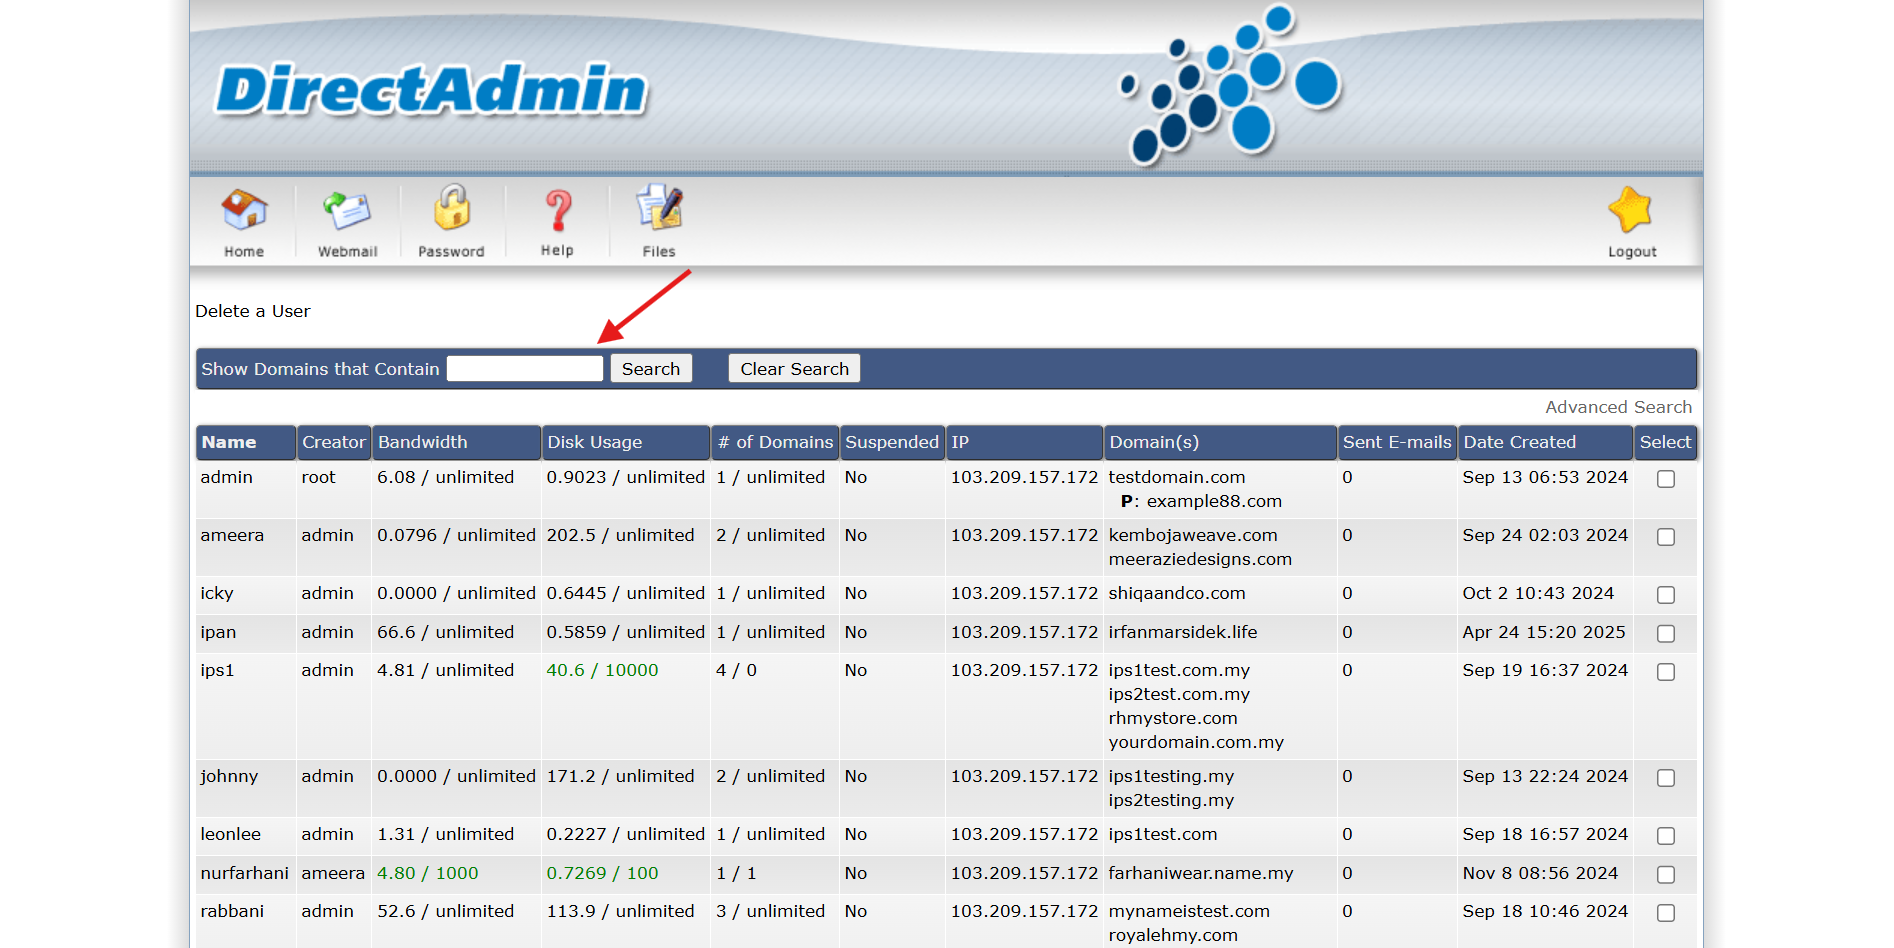Focus the domain search text field
The height and width of the screenshot is (948, 1894).
point(525,369)
